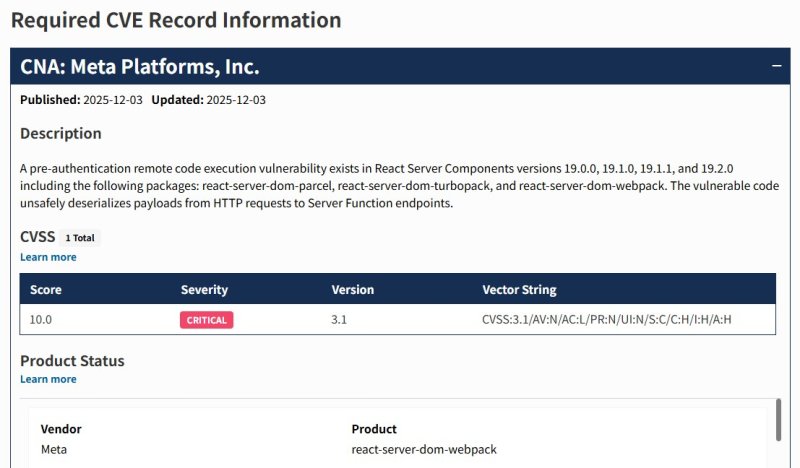Collapse the CNA Meta Platforms section
Screen dimensions: 800x468
pyautogui.click(x=776, y=67)
